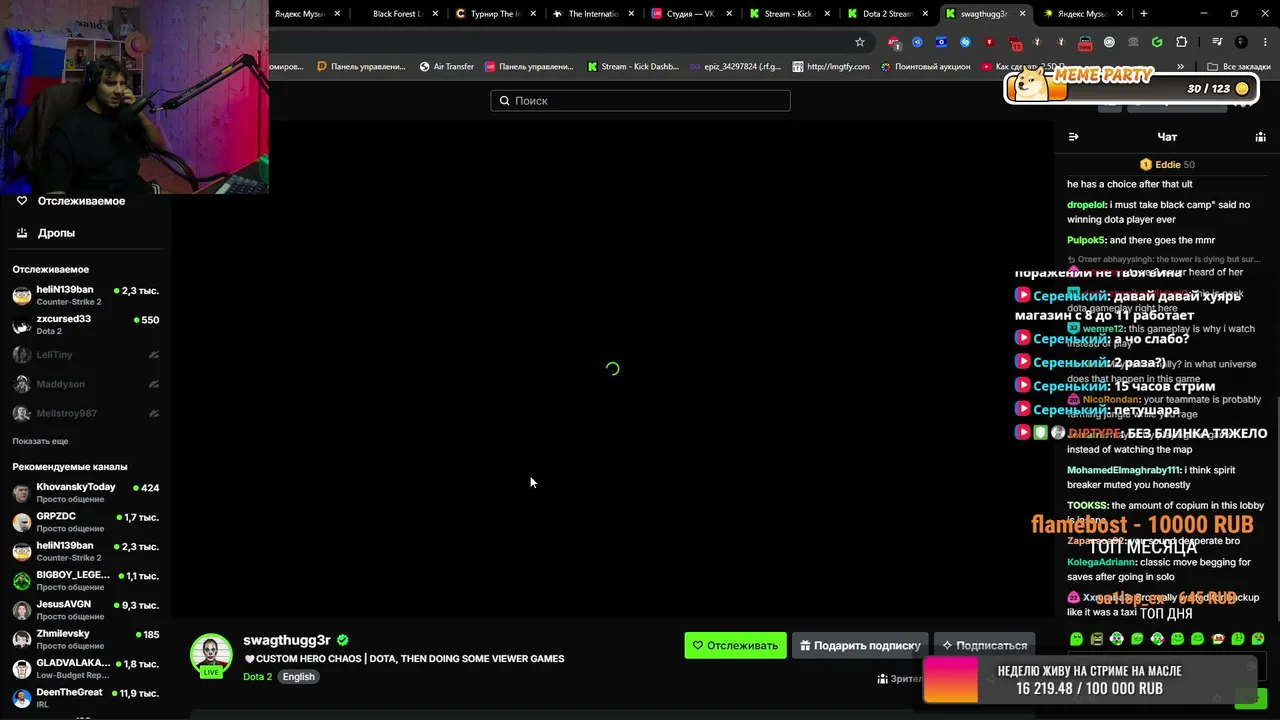Open the media controls playlist icon
This screenshot has width=1280, height=720.
click(x=1217, y=42)
